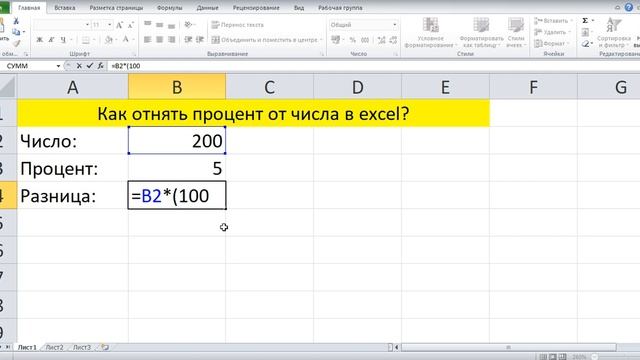This screenshot has width=640, height=360.
Task: Center cell text horizontally
Action: coord(160,40)
